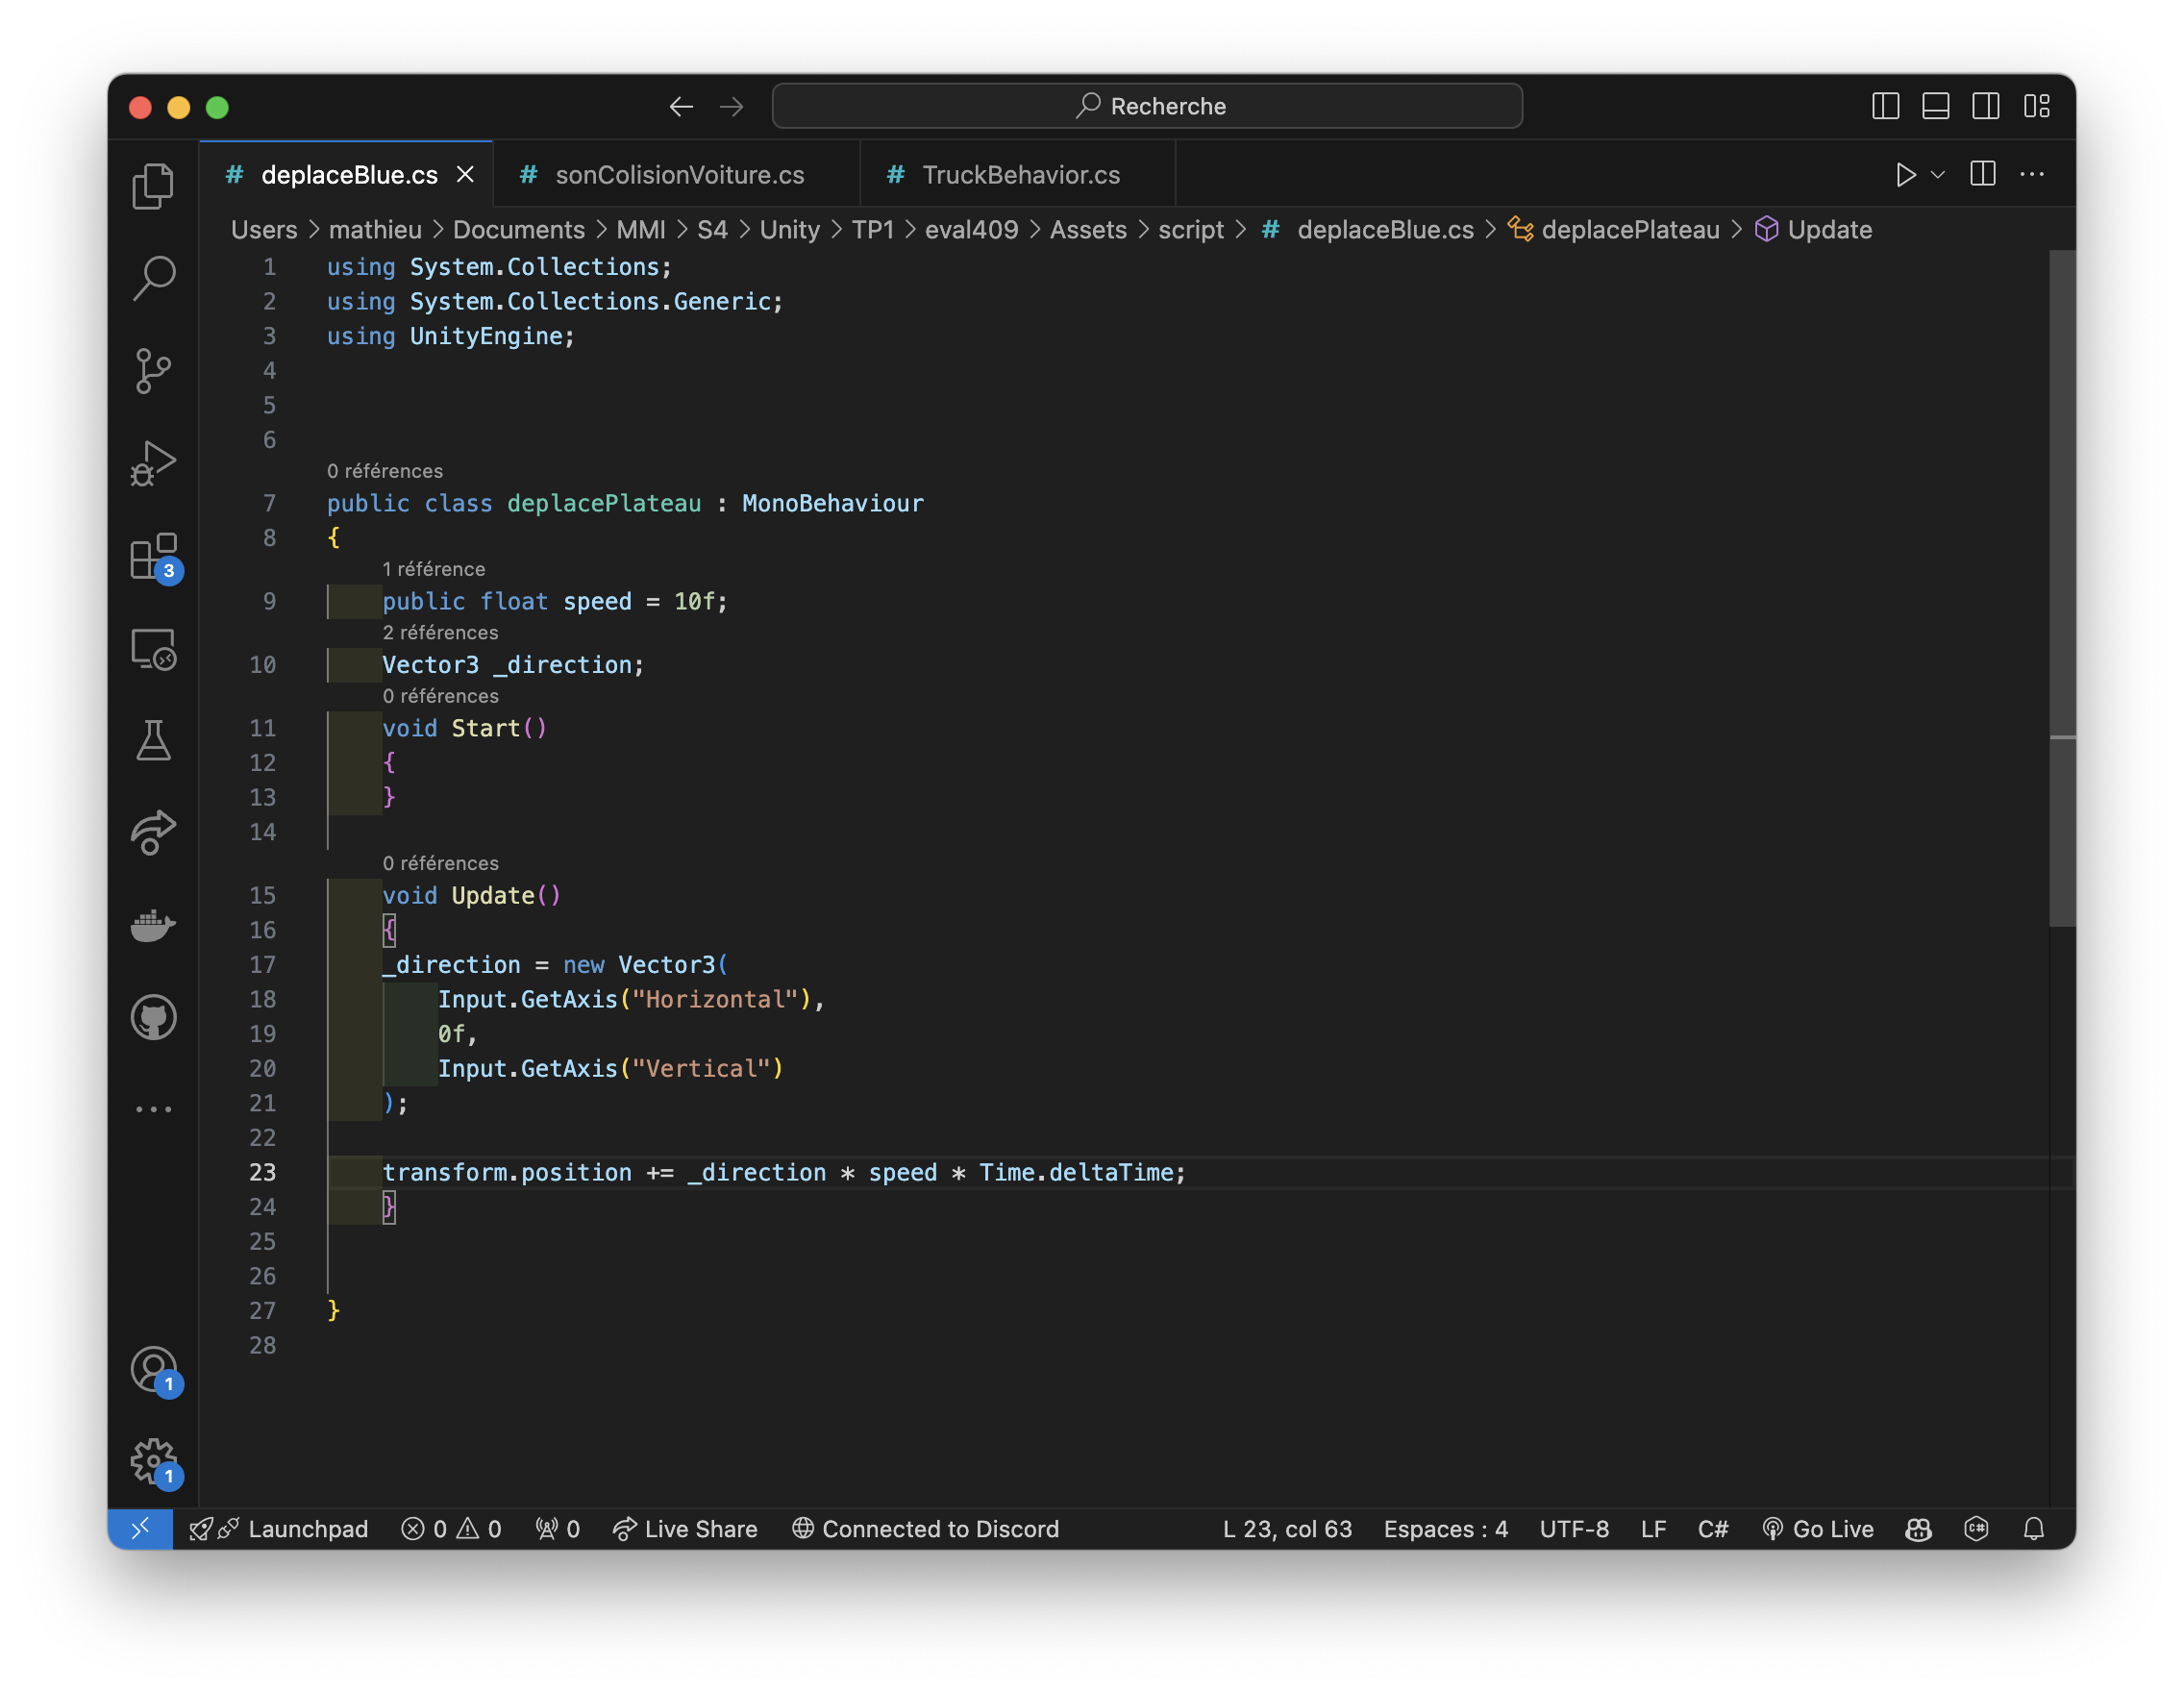Open the Testing flask icon

153,741
